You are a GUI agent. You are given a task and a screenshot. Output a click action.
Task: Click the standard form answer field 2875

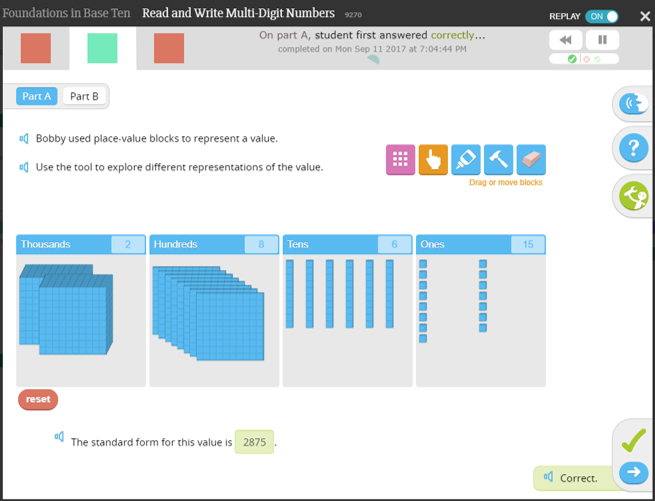tap(254, 442)
